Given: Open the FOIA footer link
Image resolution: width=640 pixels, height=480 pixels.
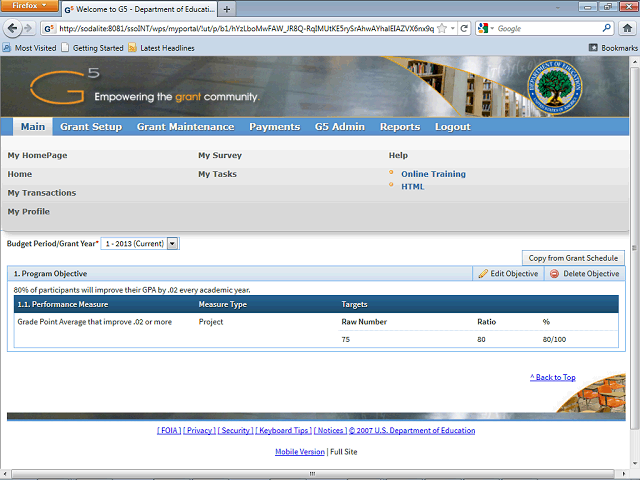Looking at the screenshot, I should pos(169,430).
